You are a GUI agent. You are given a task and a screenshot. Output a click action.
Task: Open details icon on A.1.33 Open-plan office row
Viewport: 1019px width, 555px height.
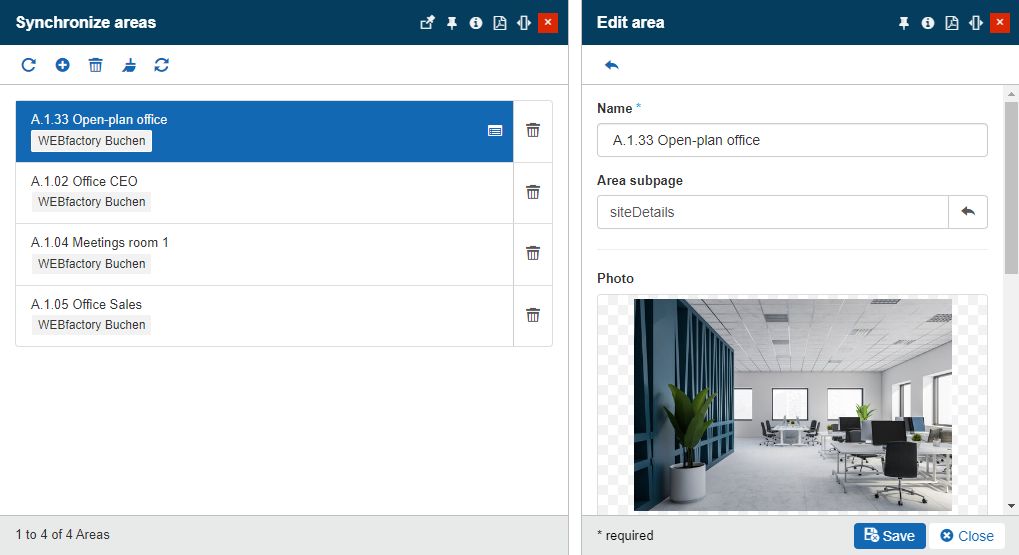coord(495,130)
